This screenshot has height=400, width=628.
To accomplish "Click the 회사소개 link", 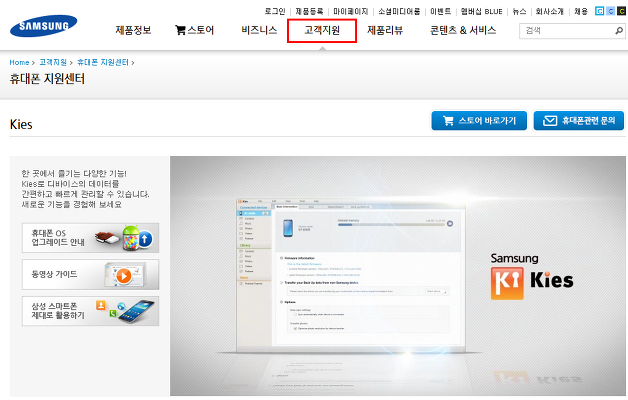I will [550, 11].
